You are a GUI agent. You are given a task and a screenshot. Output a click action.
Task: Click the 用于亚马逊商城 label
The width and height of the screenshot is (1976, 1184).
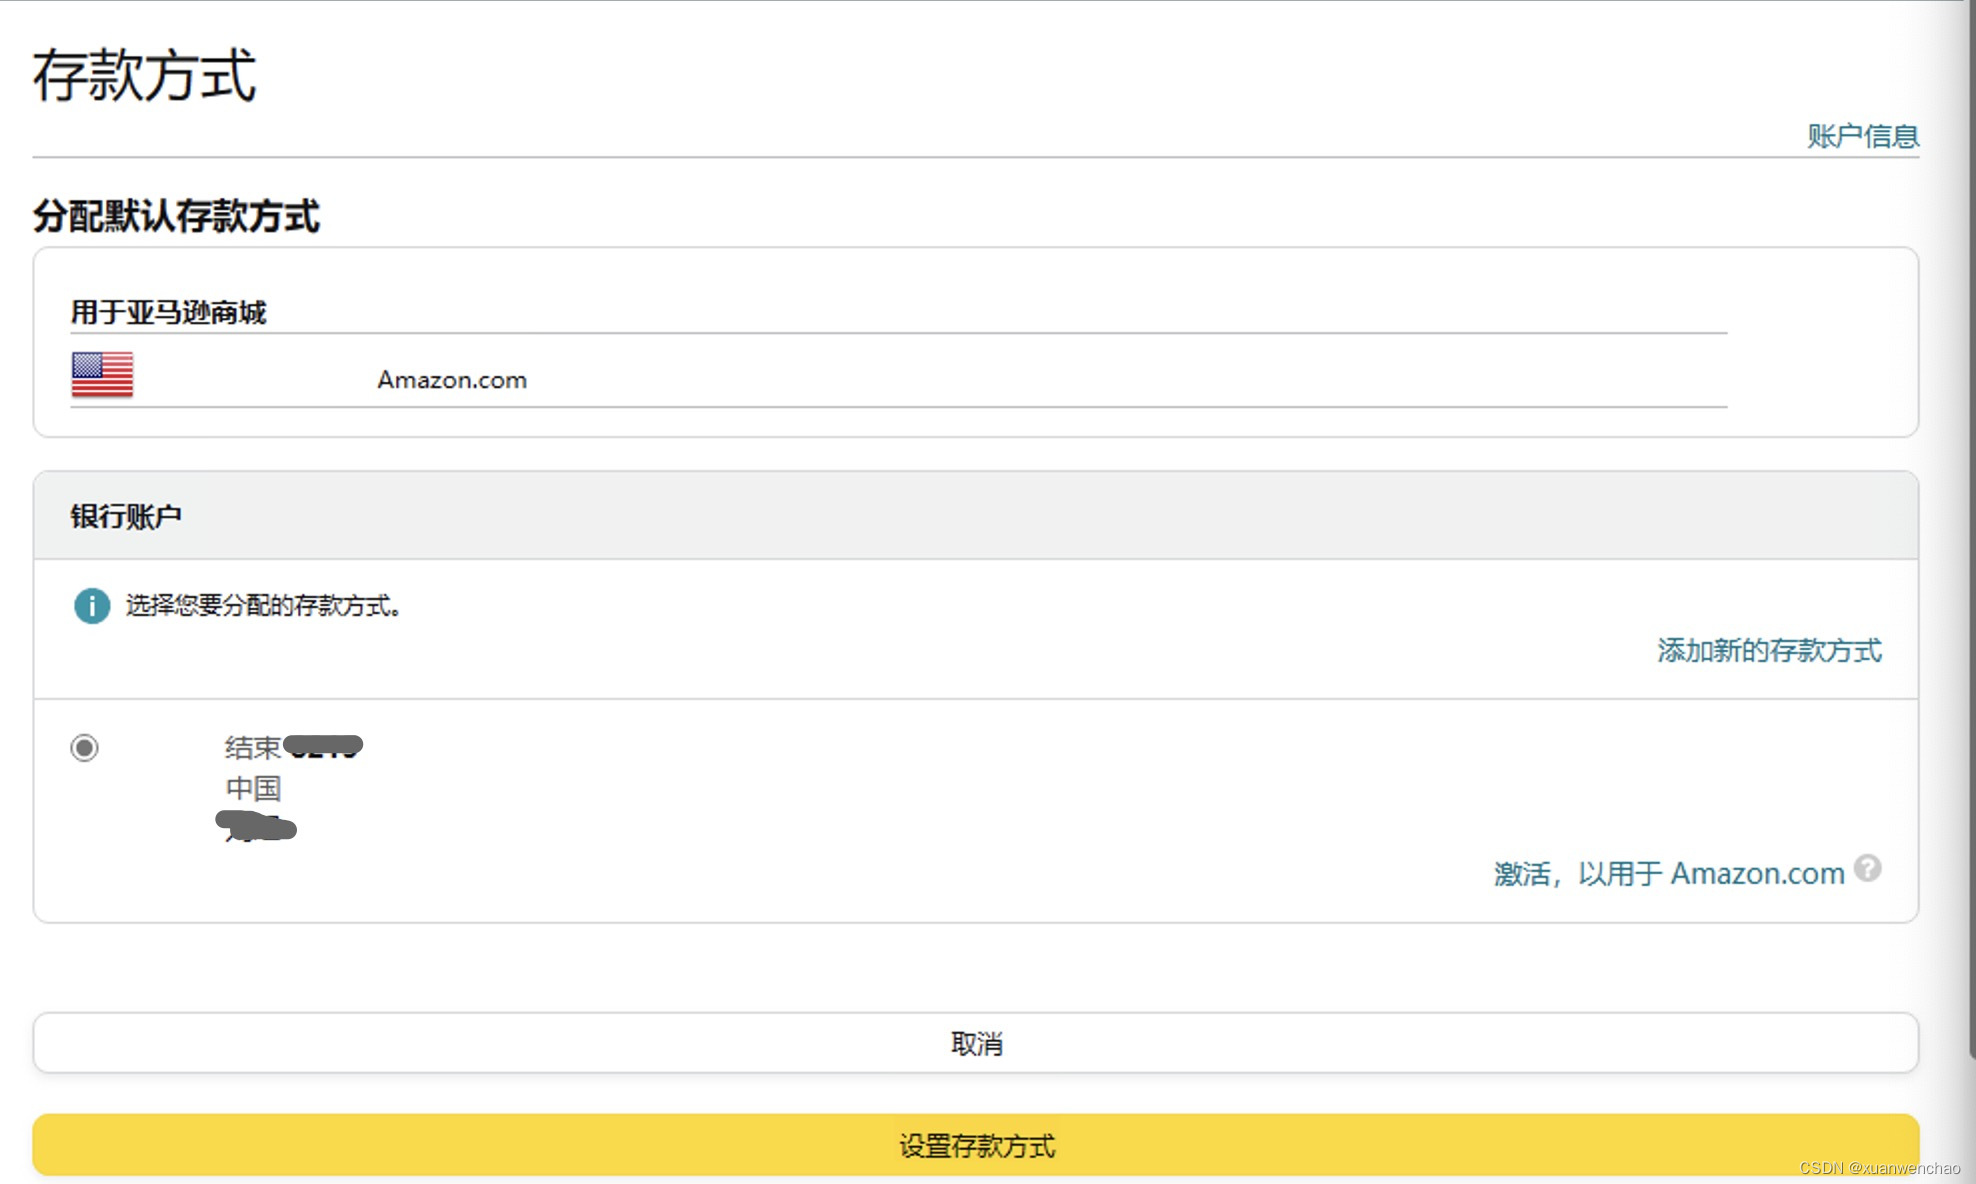[x=168, y=312]
